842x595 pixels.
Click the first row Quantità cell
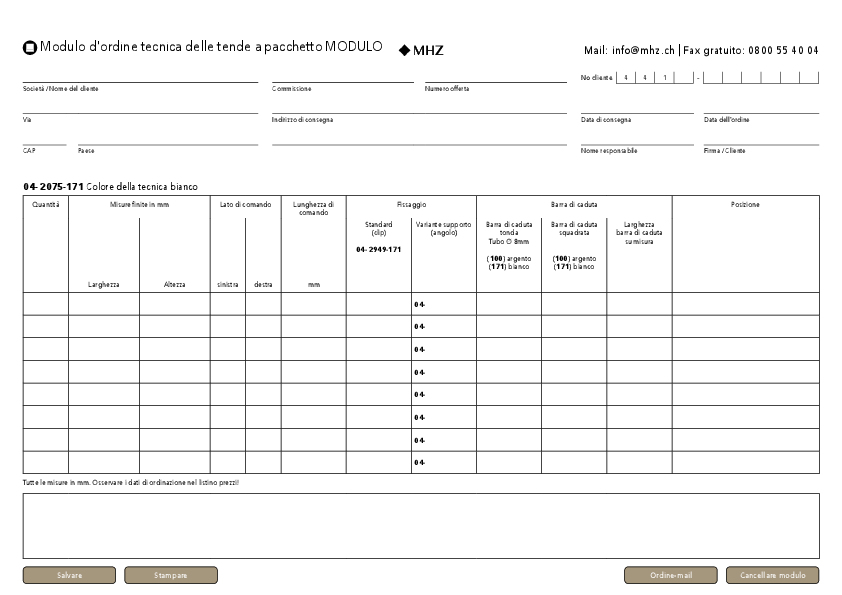(x=45, y=304)
